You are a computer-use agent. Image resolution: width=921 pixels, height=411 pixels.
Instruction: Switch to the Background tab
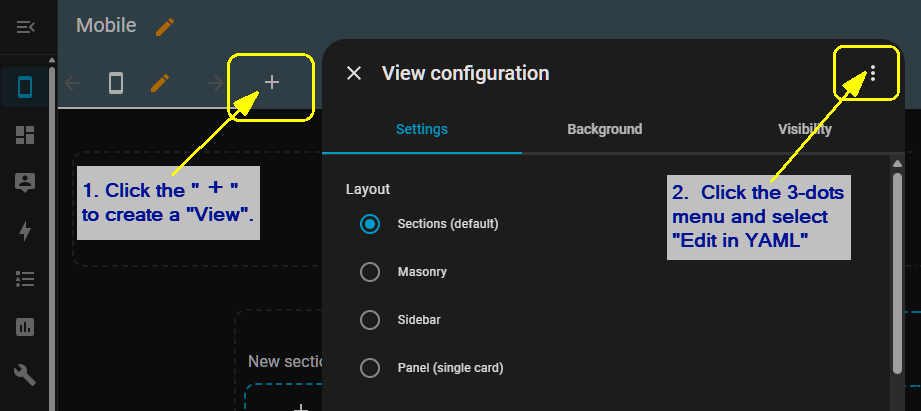click(x=604, y=129)
